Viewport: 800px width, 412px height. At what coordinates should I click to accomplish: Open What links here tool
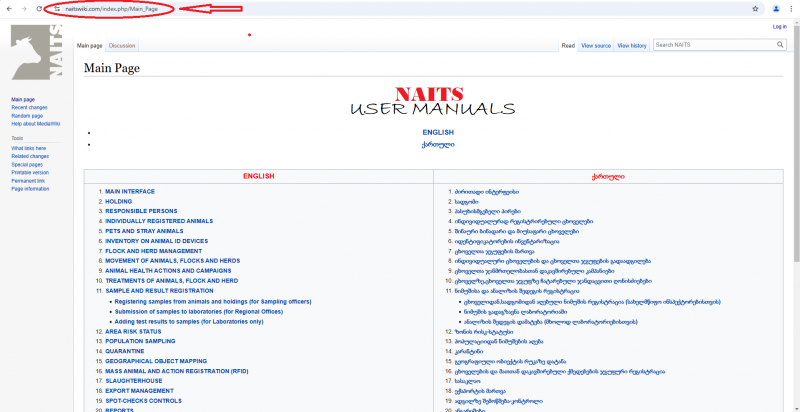coord(29,148)
